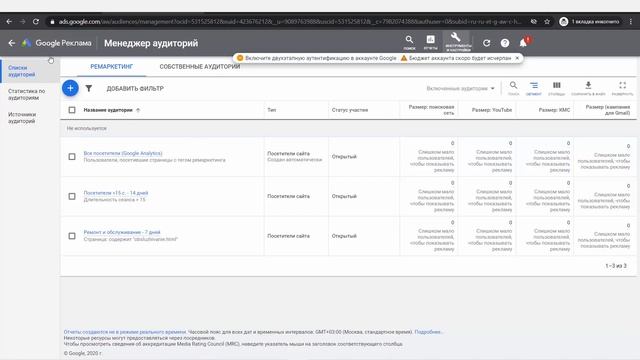Reload the page in the browser
The width and height of the screenshot is (640, 360).
[x=36, y=22]
